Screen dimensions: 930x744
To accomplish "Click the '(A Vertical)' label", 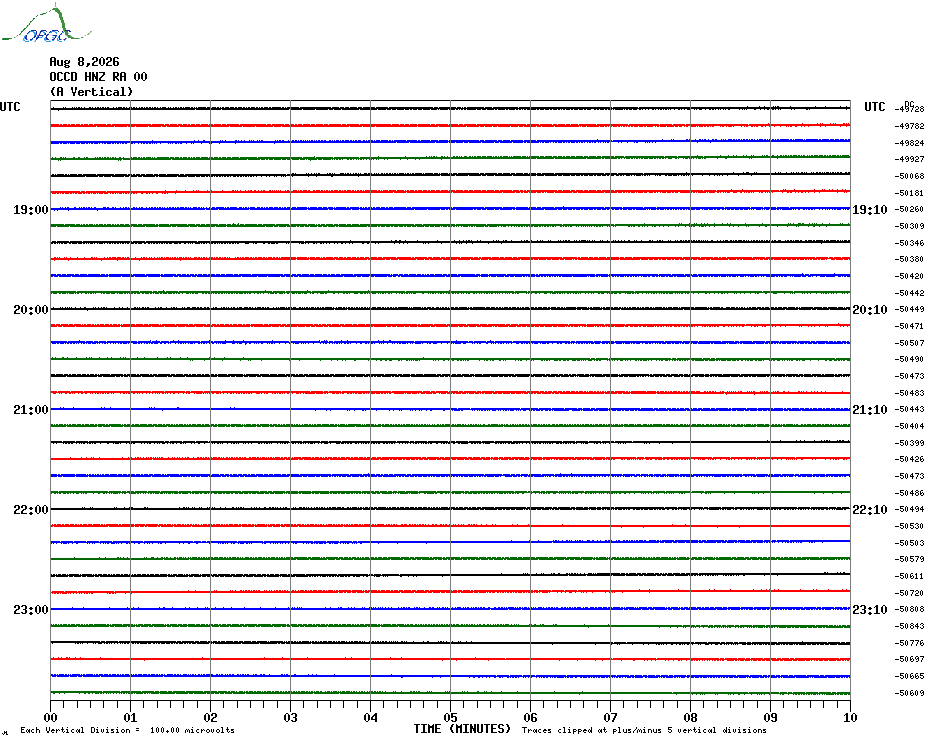I will tap(91, 92).
